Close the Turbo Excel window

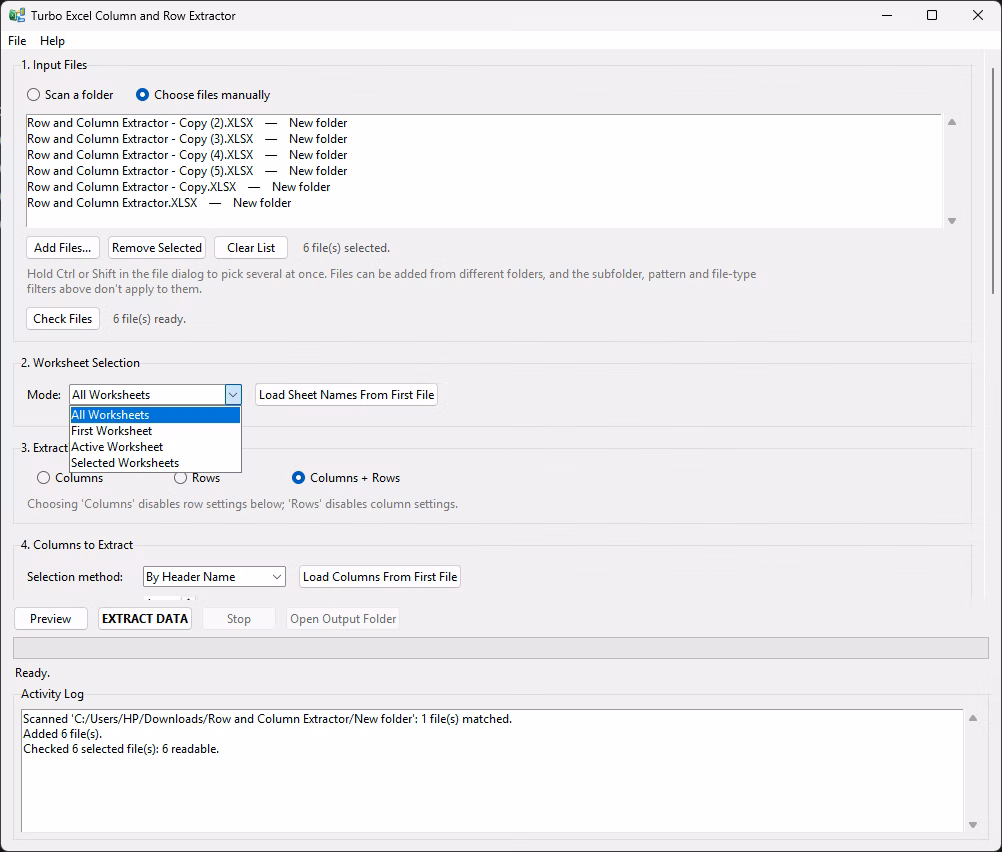(978, 15)
